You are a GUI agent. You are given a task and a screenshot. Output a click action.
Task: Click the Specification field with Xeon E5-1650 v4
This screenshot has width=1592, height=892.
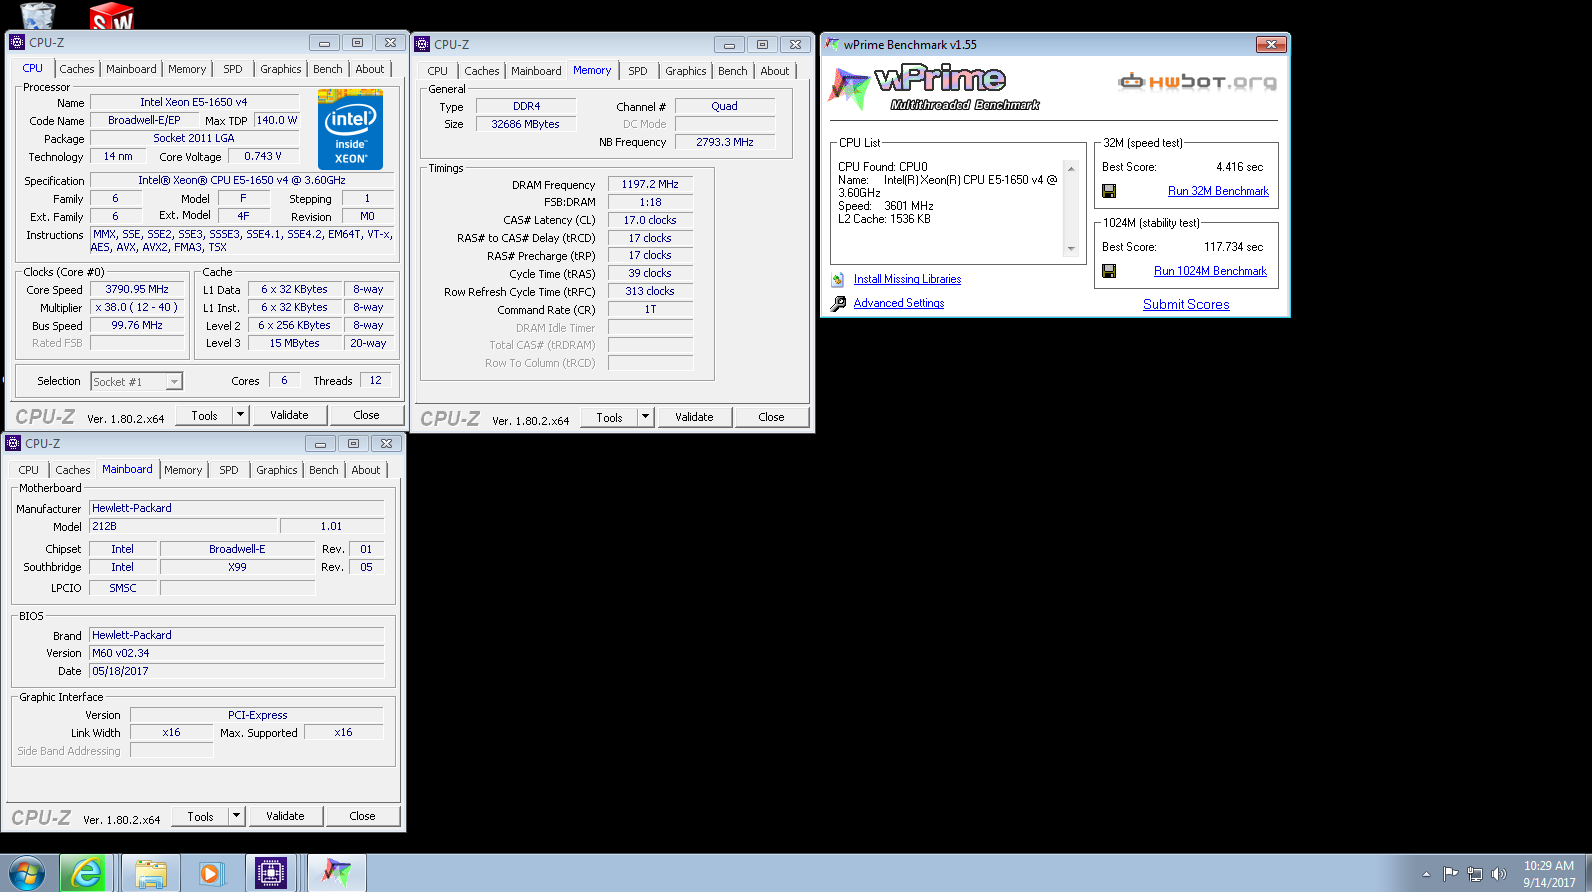(x=242, y=180)
